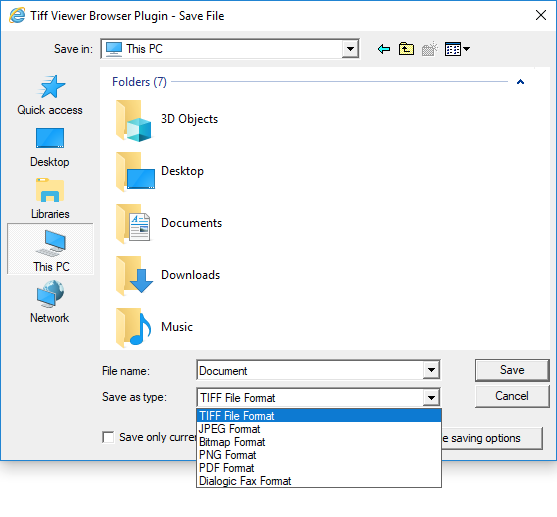Select Desktop in the places sidebar
This screenshot has width=557, height=517.
[50, 147]
